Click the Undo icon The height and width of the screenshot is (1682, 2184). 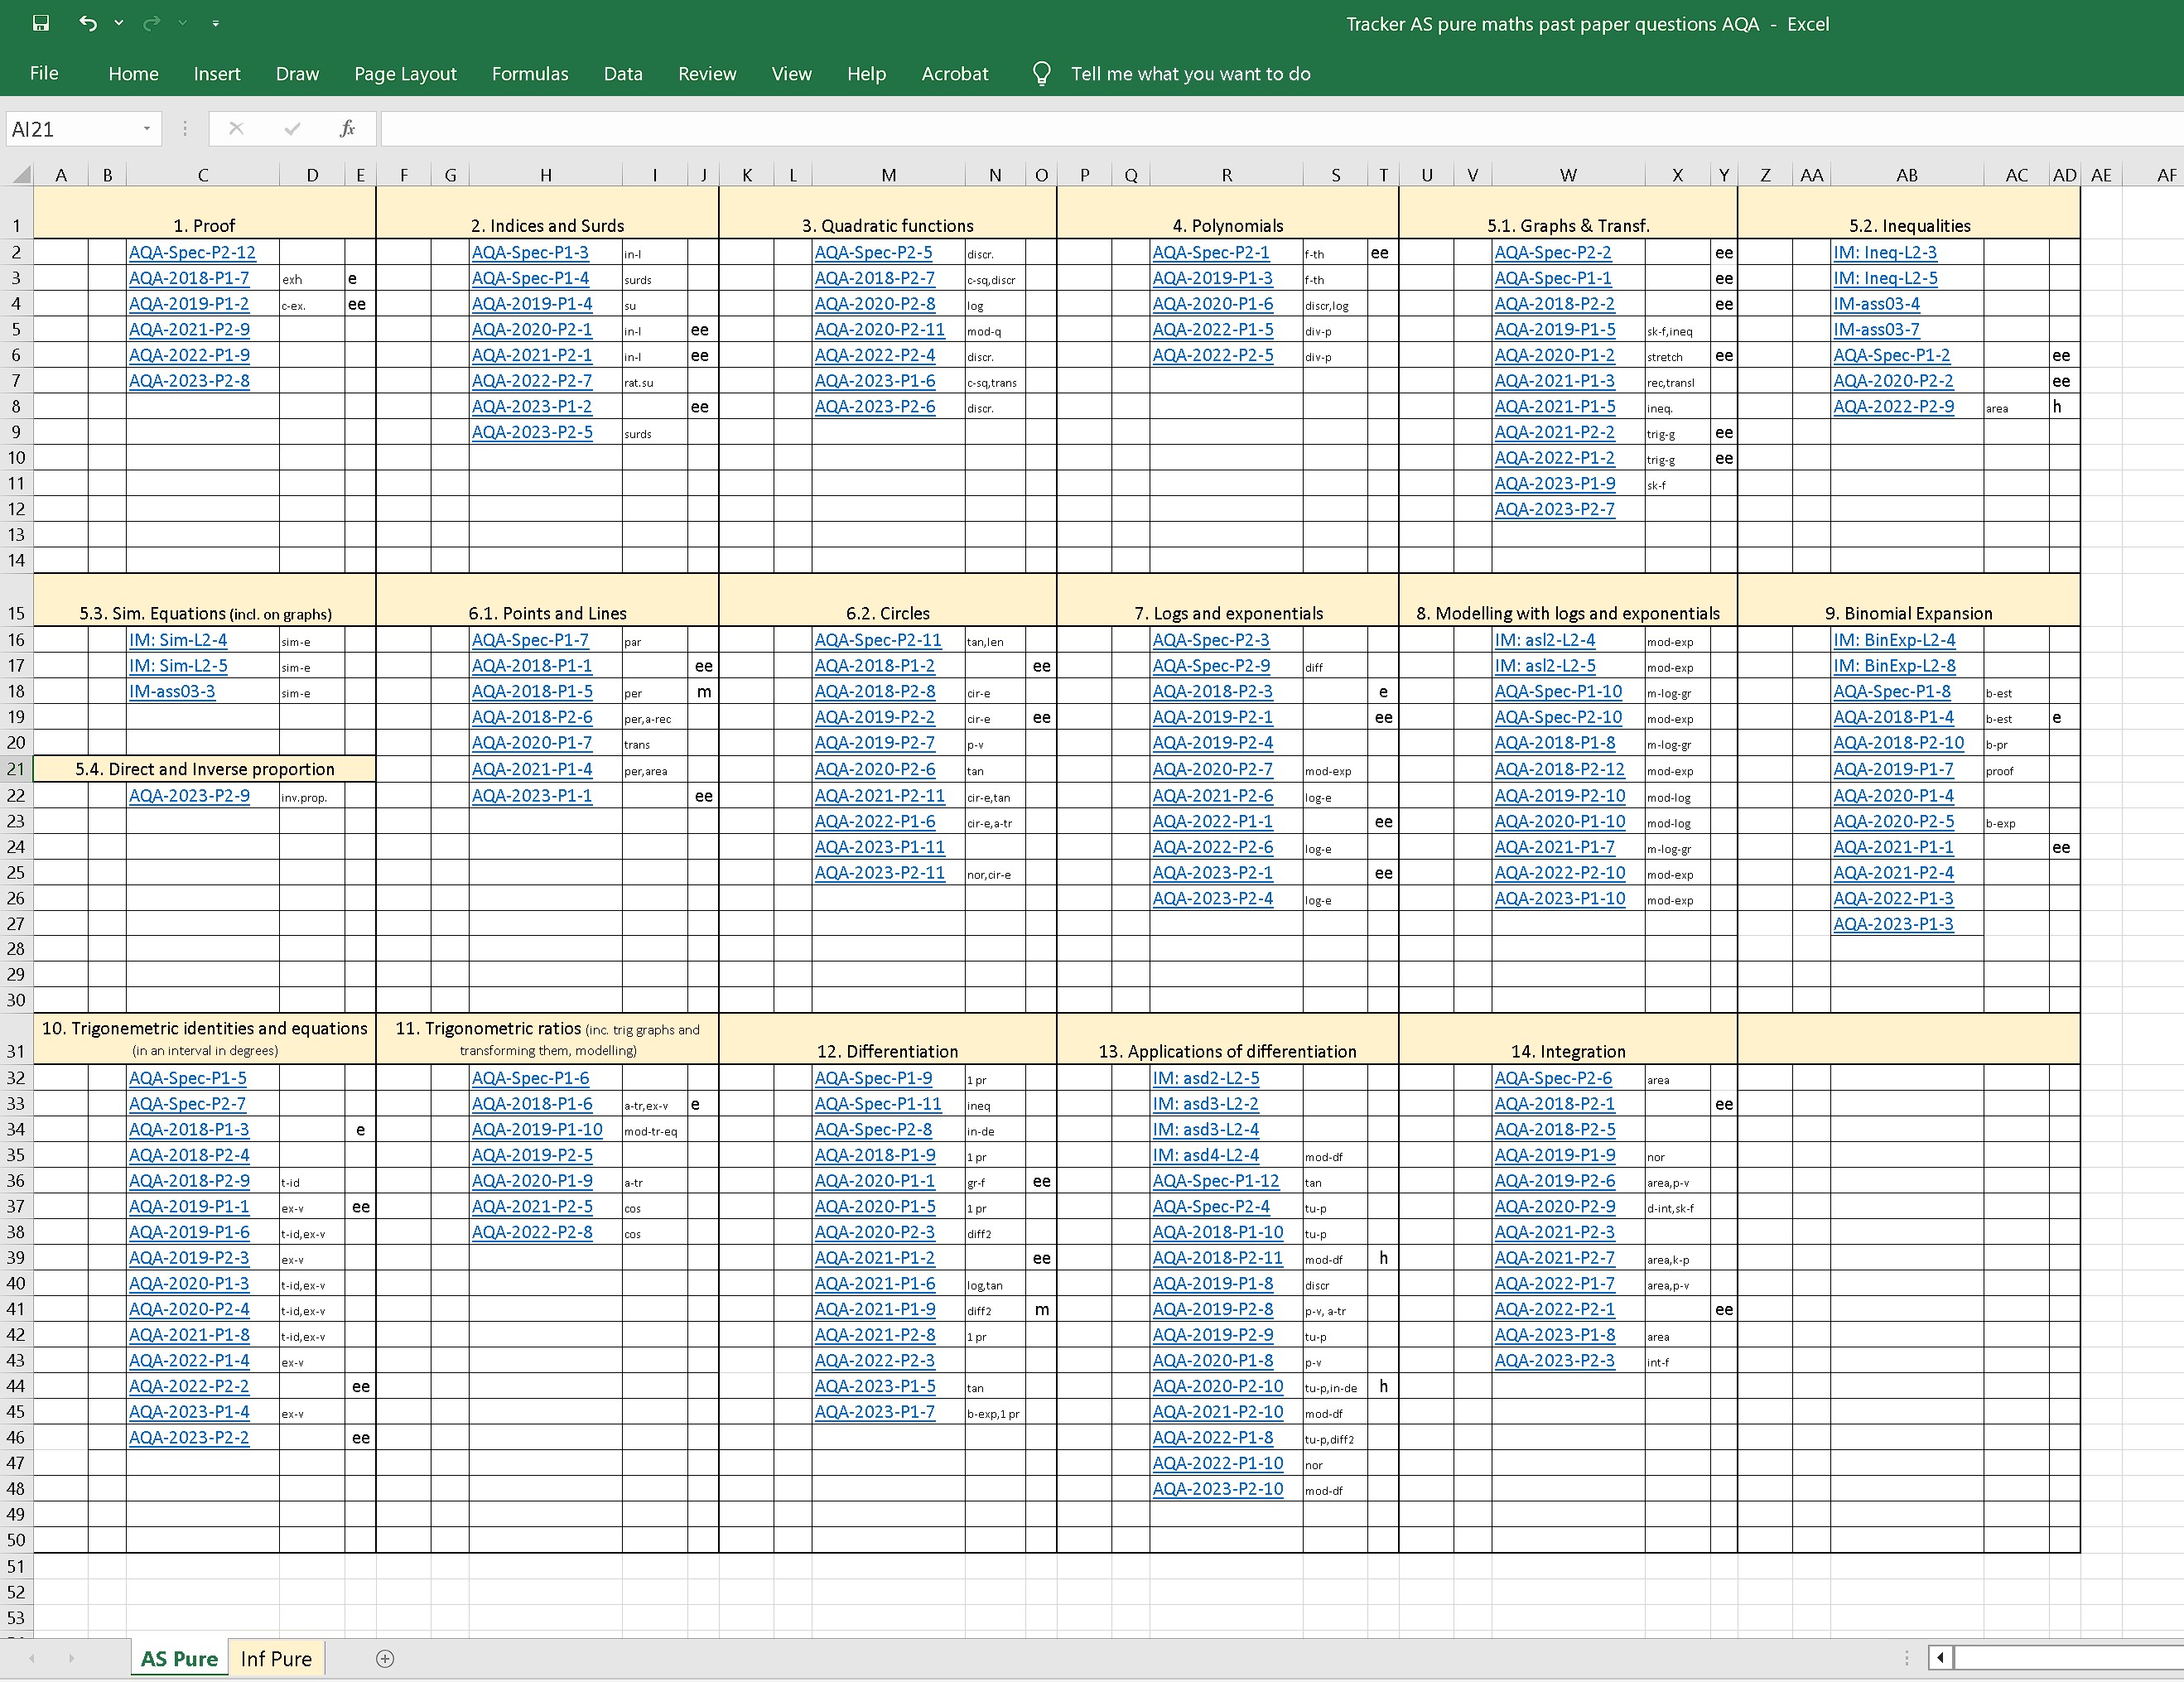89,23
